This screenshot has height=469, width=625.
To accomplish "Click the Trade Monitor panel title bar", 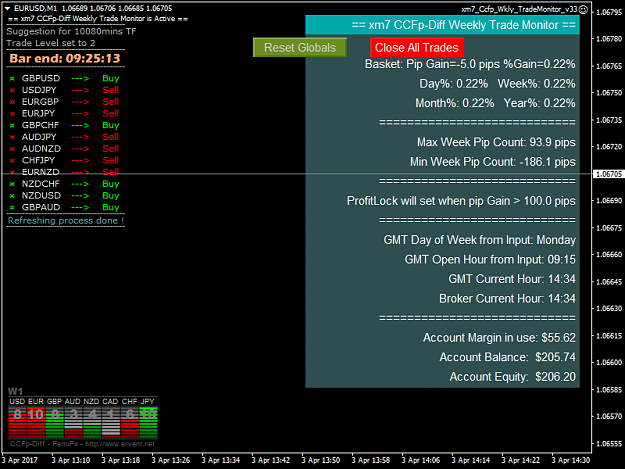I will (442, 25).
